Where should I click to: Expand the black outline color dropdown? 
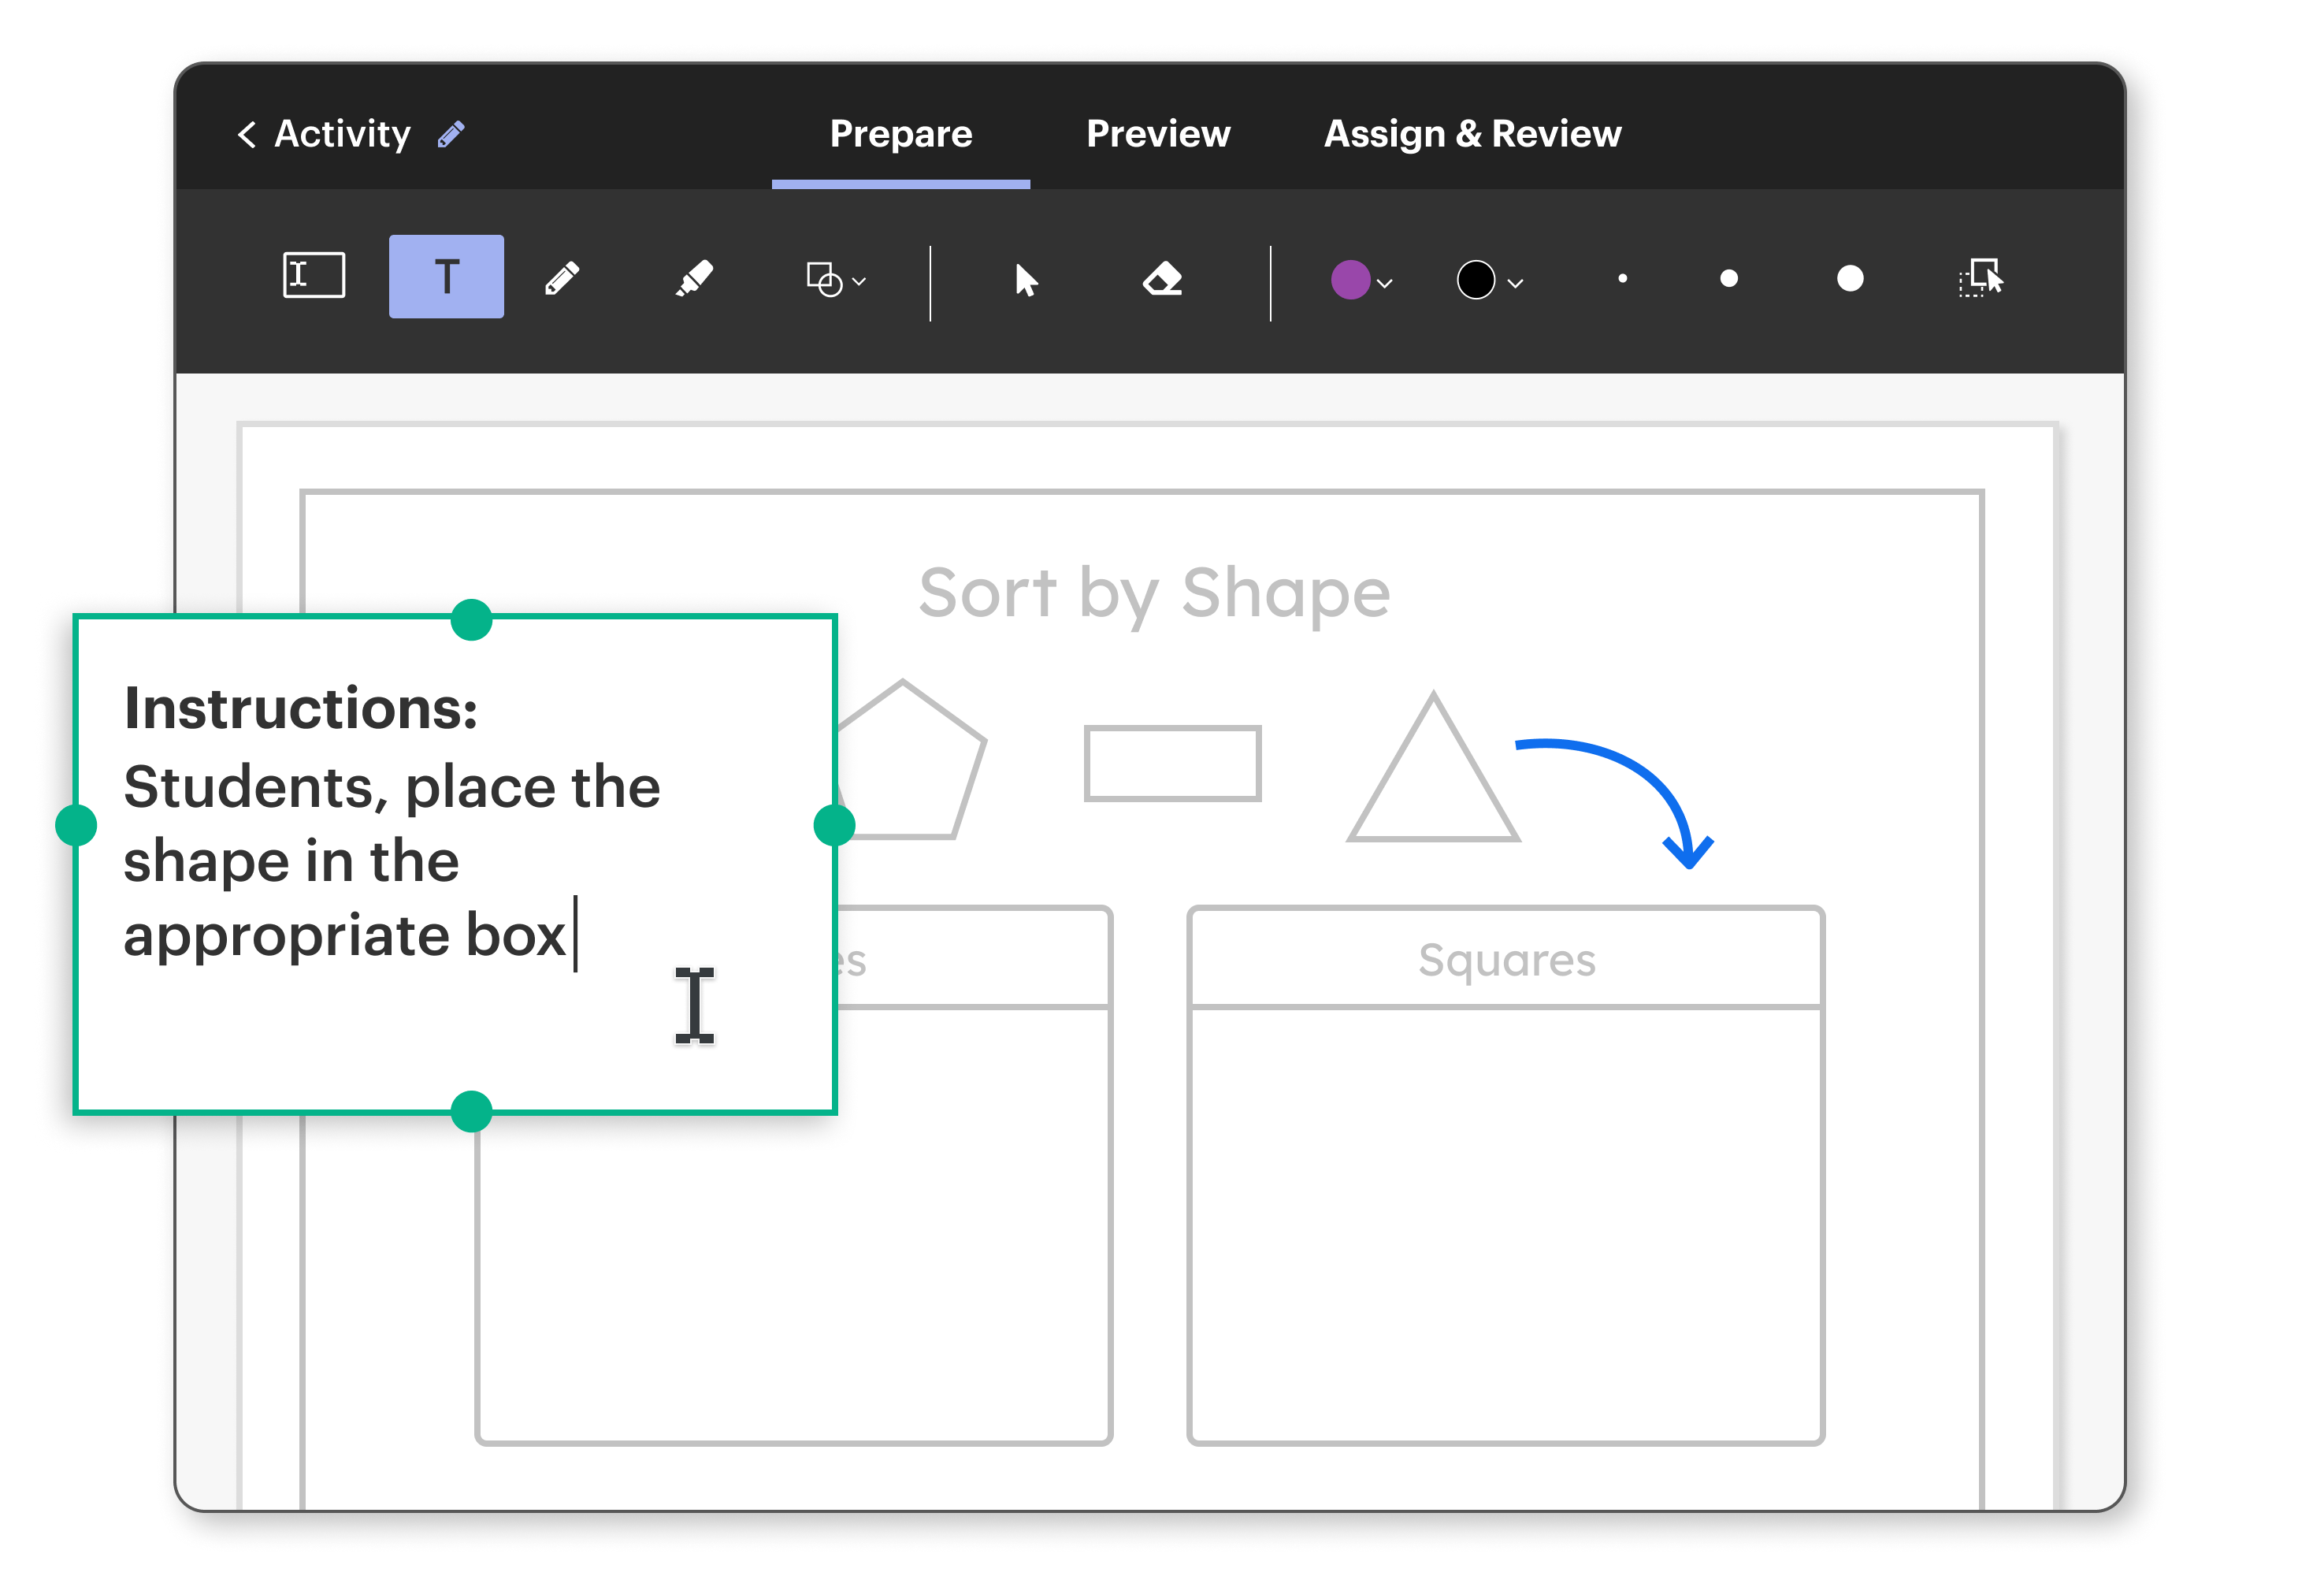point(1514,283)
